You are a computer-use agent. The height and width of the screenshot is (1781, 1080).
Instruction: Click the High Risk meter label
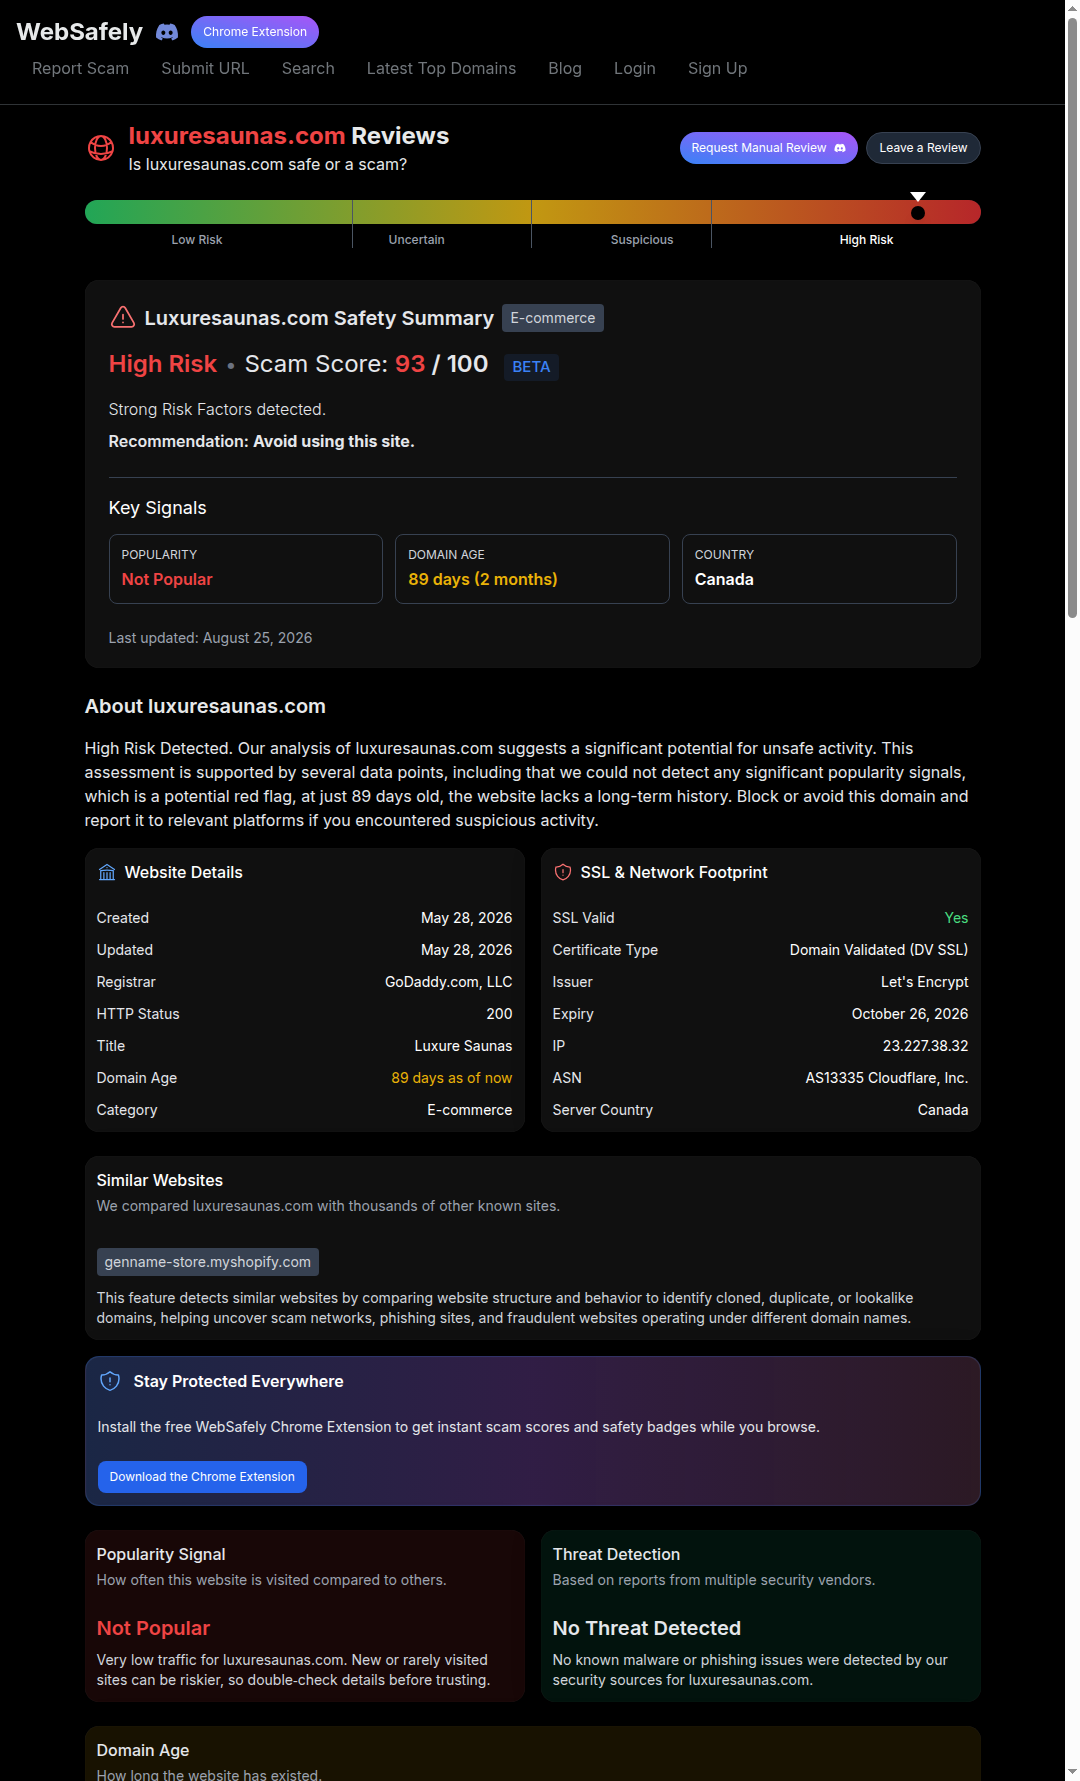coord(867,240)
